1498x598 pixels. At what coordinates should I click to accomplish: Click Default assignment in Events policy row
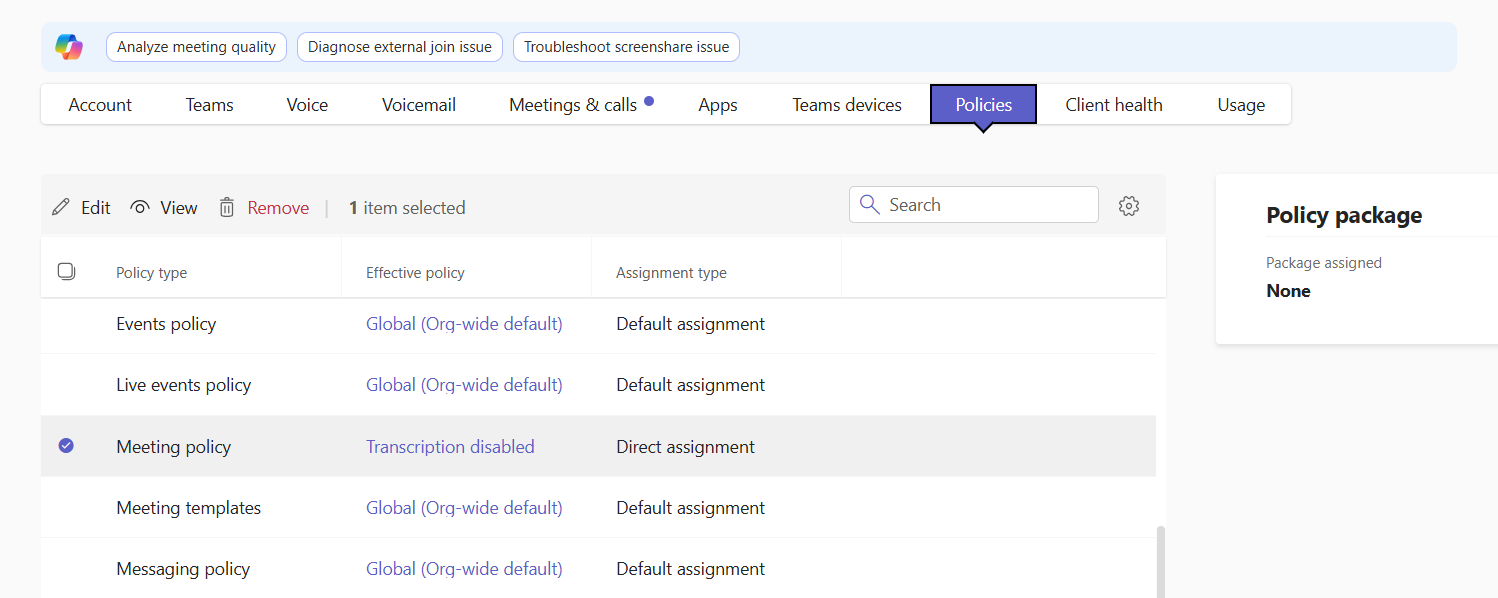pos(690,324)
